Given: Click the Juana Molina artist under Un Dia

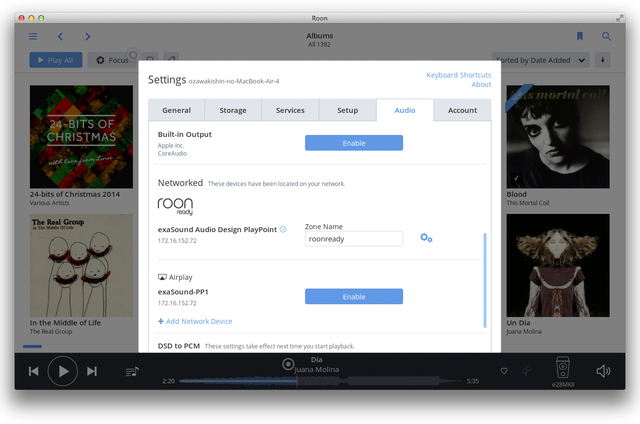Looking at the screenshot, I should [524, 331].
